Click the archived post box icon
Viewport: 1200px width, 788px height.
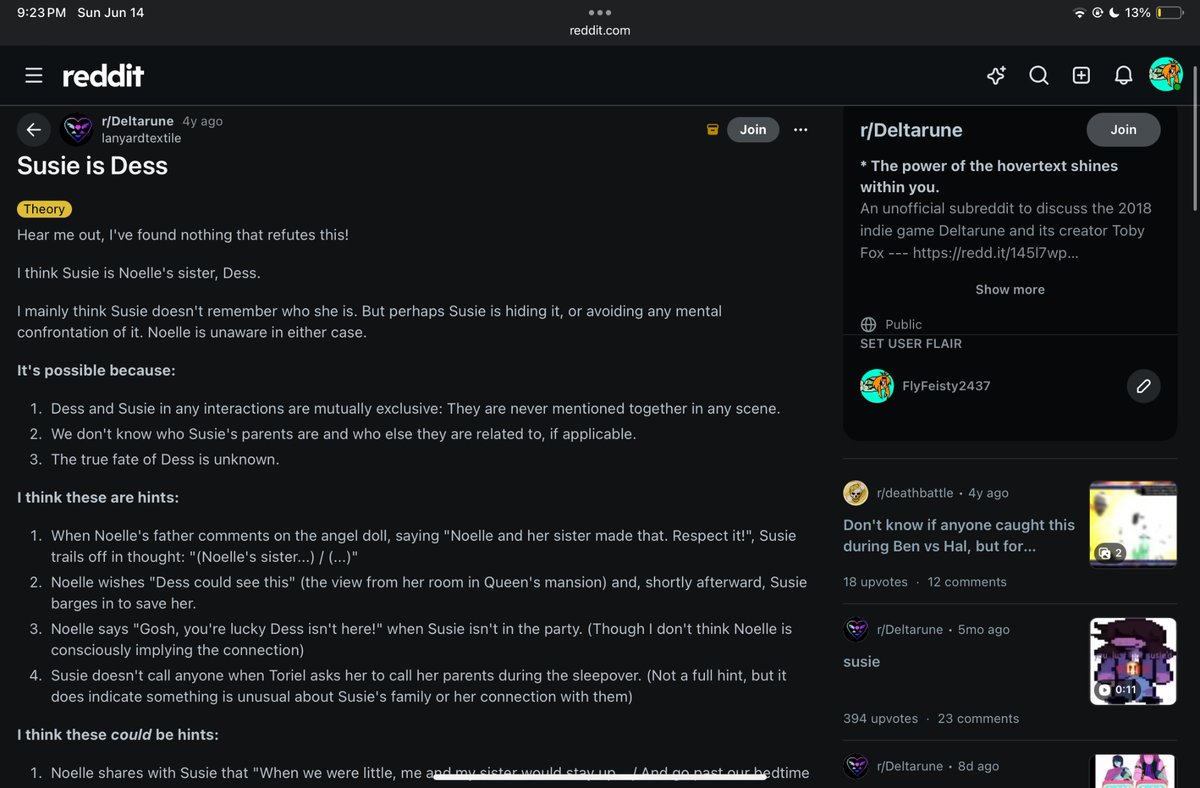(x=712, y=129)
